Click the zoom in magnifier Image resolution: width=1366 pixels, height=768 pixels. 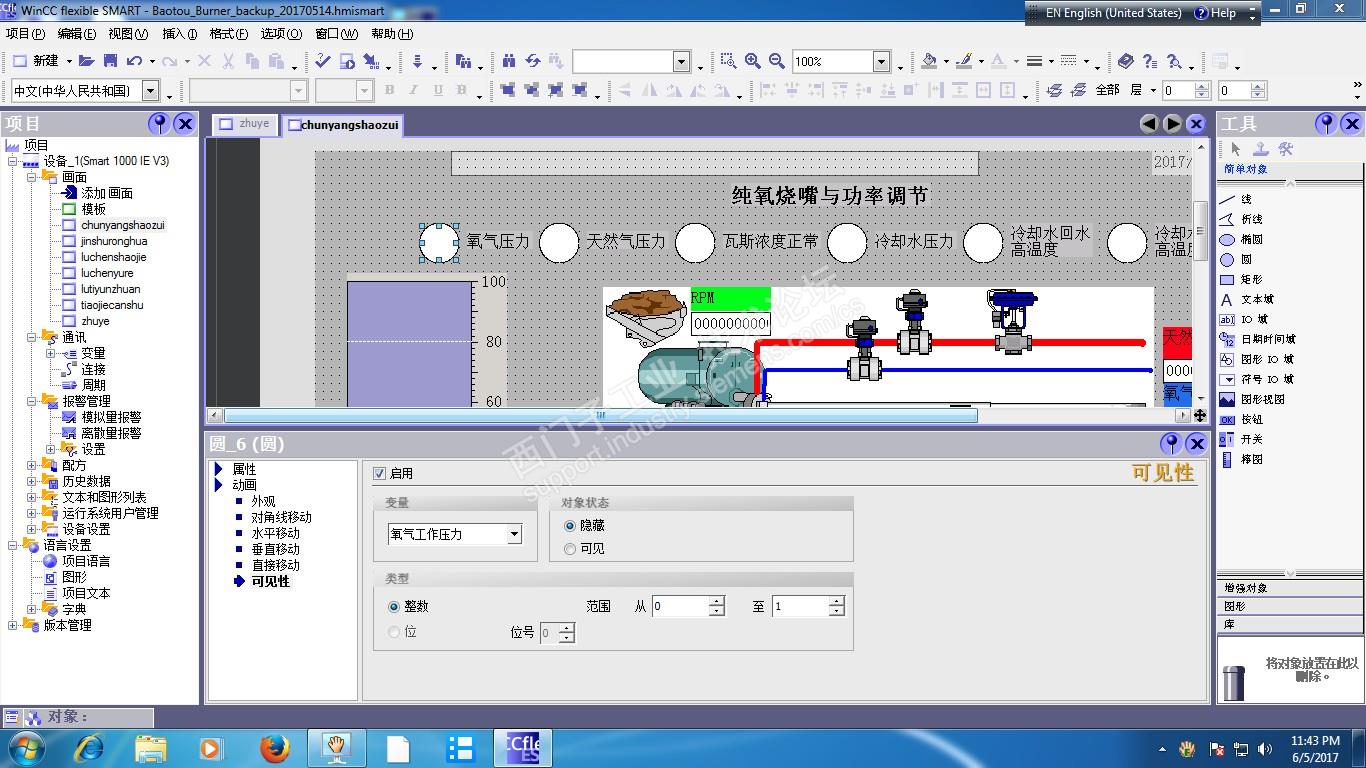coord(753,61)
